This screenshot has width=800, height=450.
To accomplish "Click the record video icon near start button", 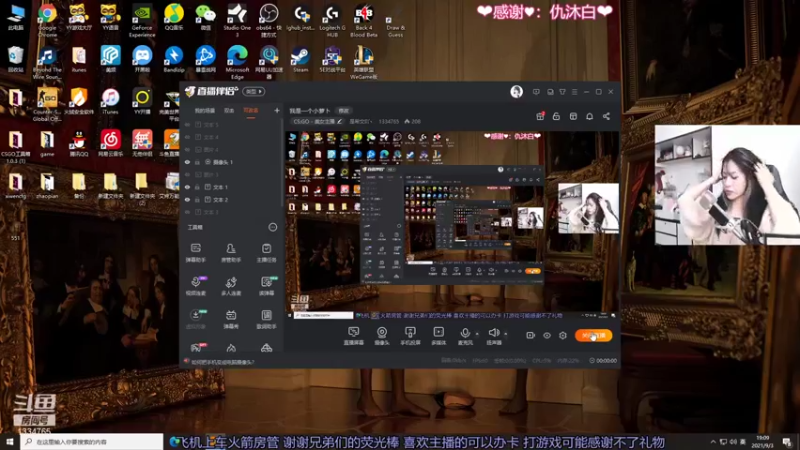I will tap(530, 335).
